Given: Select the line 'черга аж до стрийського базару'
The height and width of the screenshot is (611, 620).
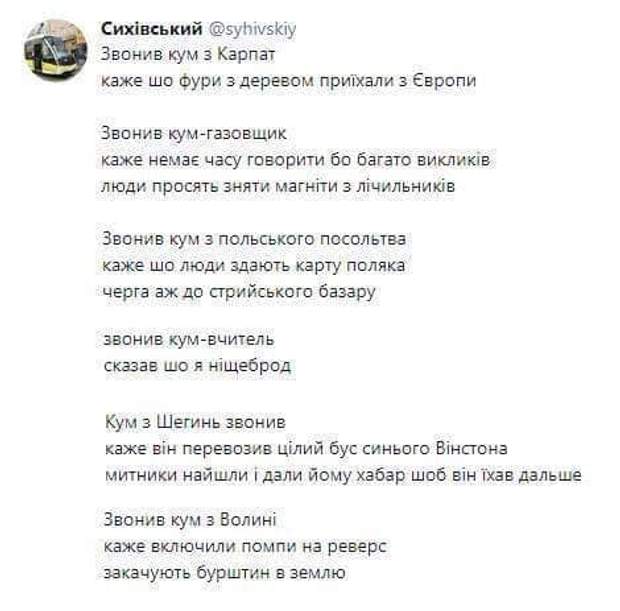Looking at the screenshot, I should click(x=238, y=291).
